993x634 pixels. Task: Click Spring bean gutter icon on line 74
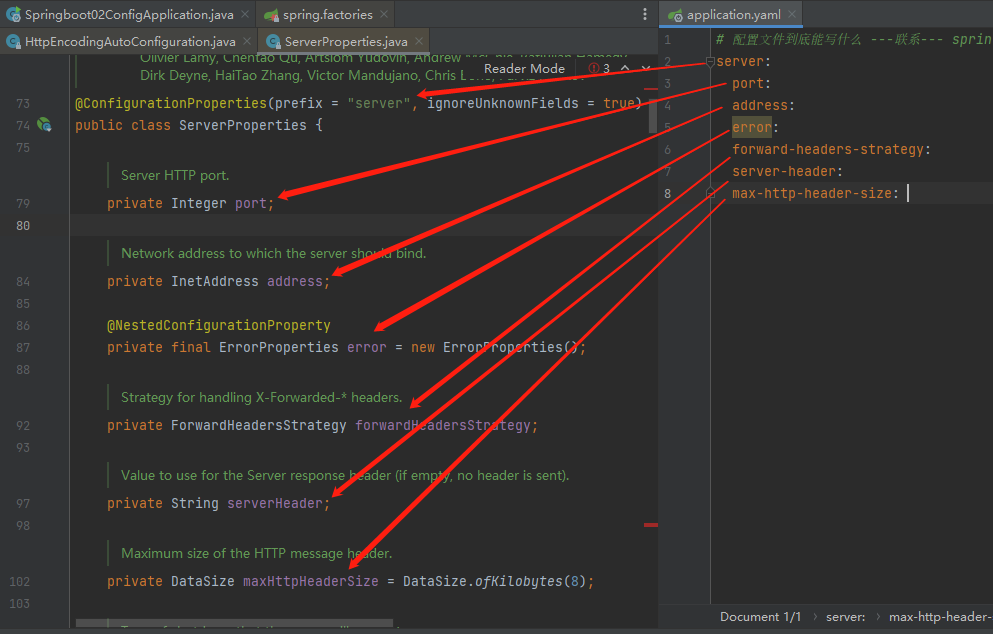click(x=44, y=125)
